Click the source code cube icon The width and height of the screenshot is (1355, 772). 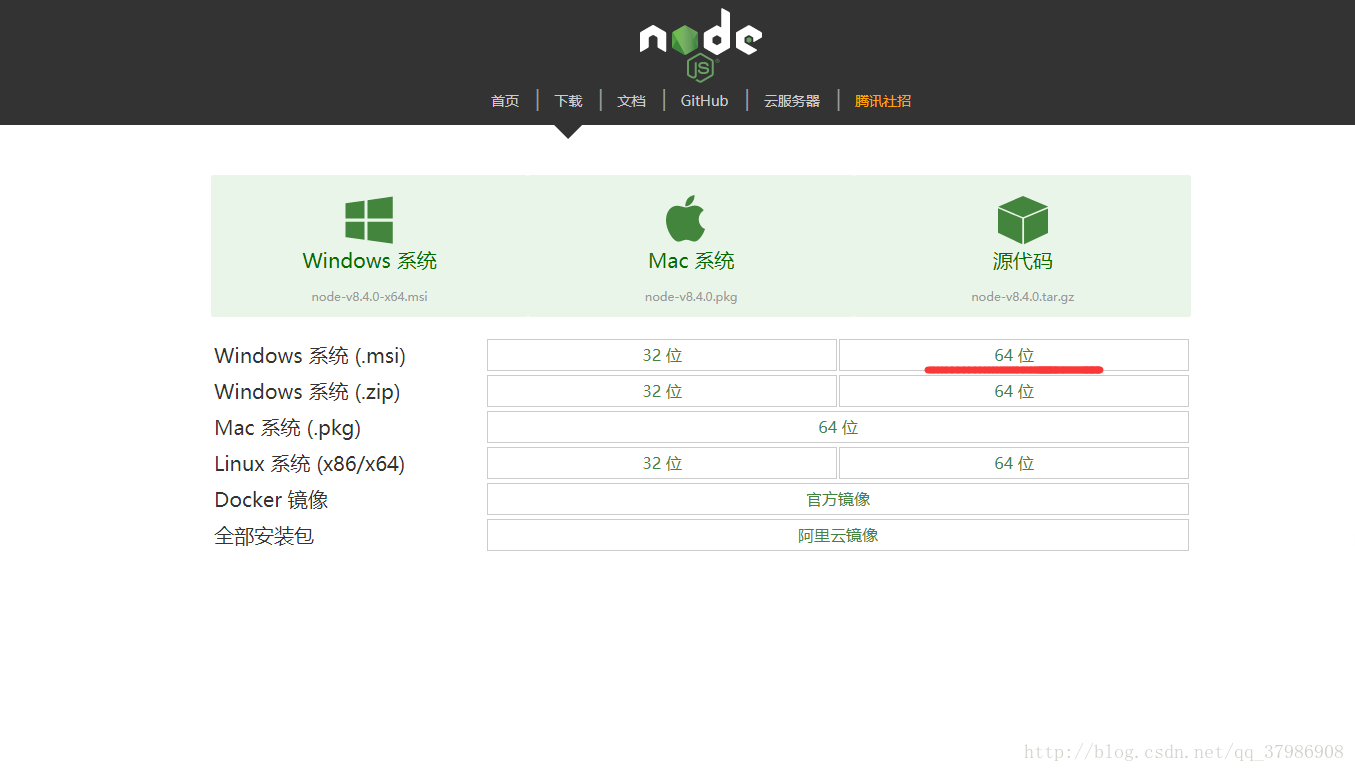pyautogui.click(x=1022, y=220)
